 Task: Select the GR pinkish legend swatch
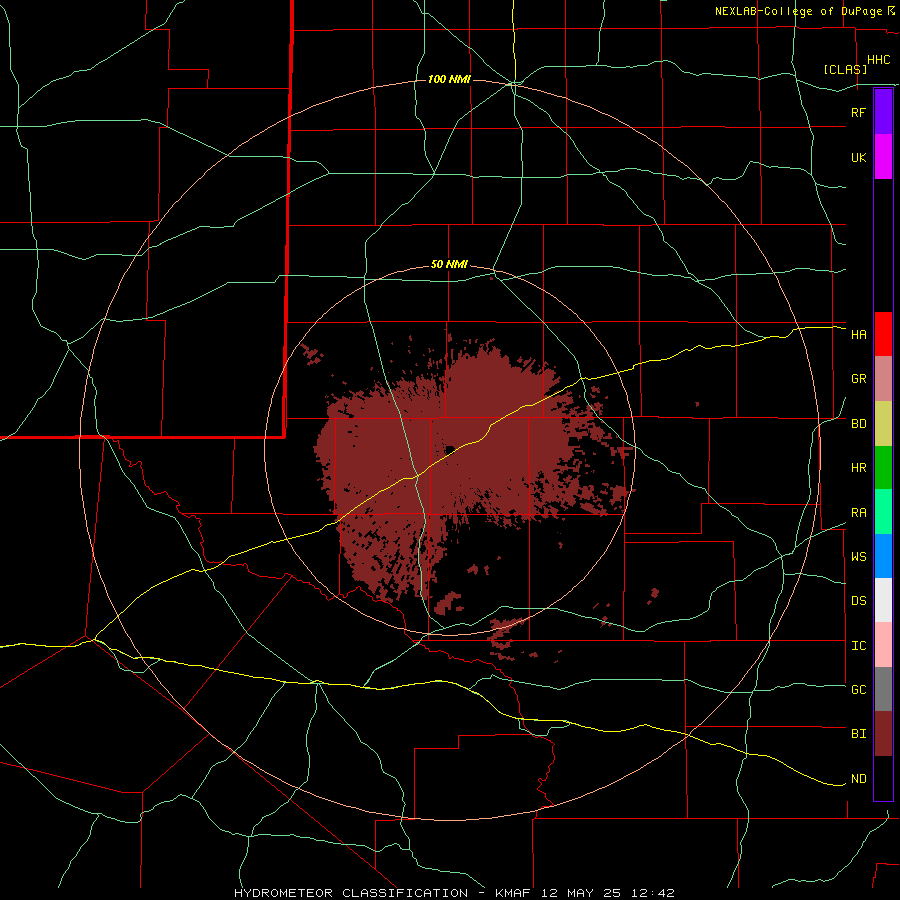[883, 379]
